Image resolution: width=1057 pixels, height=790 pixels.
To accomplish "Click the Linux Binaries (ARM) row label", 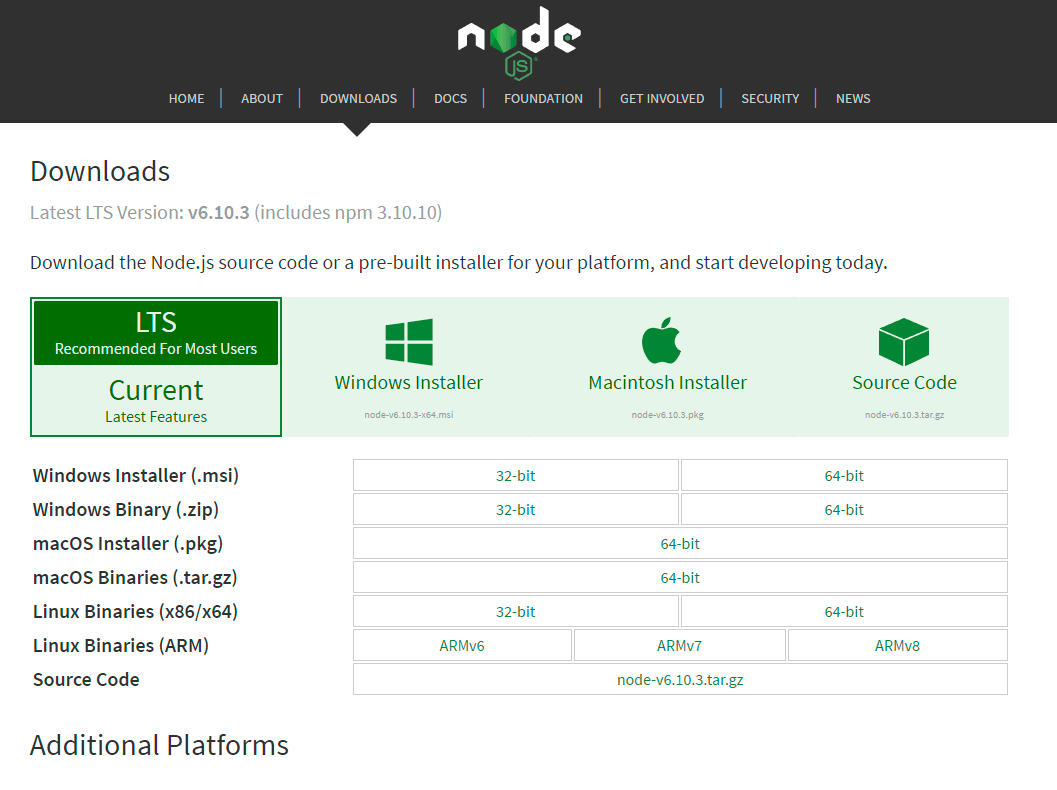I will point(121,646).
